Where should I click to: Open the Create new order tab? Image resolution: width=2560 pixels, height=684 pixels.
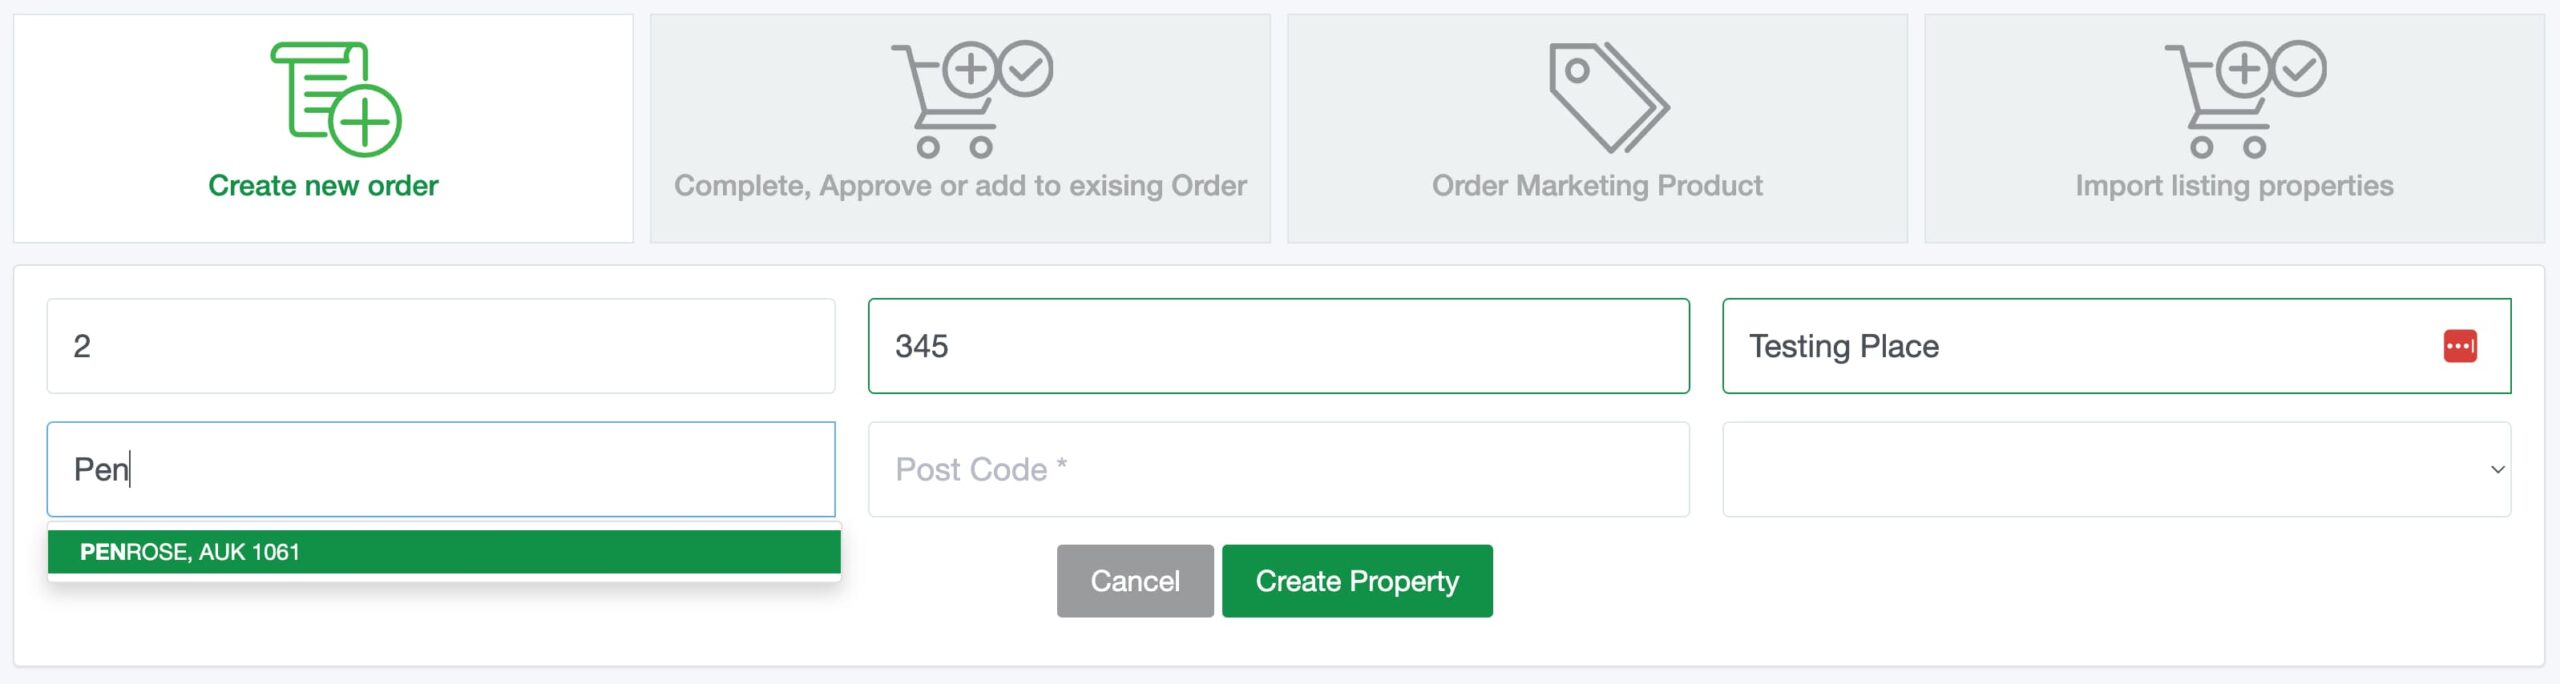[x=323, y=128]
